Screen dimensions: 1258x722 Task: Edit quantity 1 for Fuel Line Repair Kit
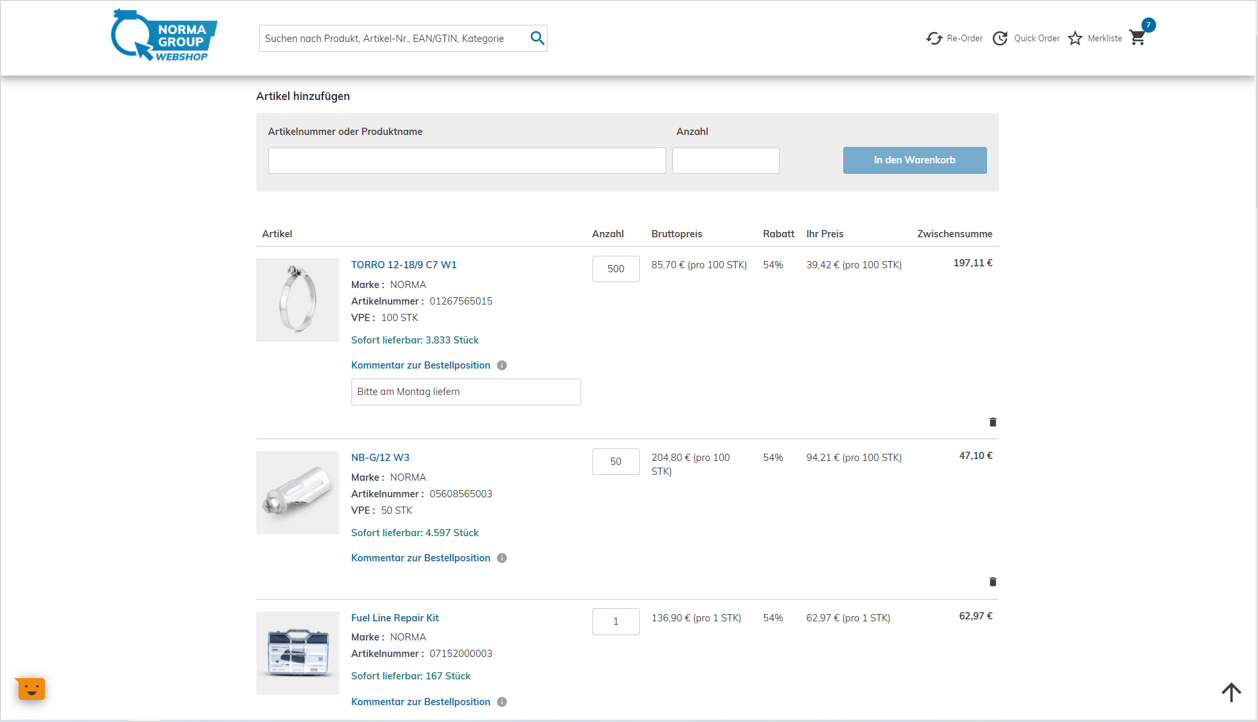coord(616,621)
